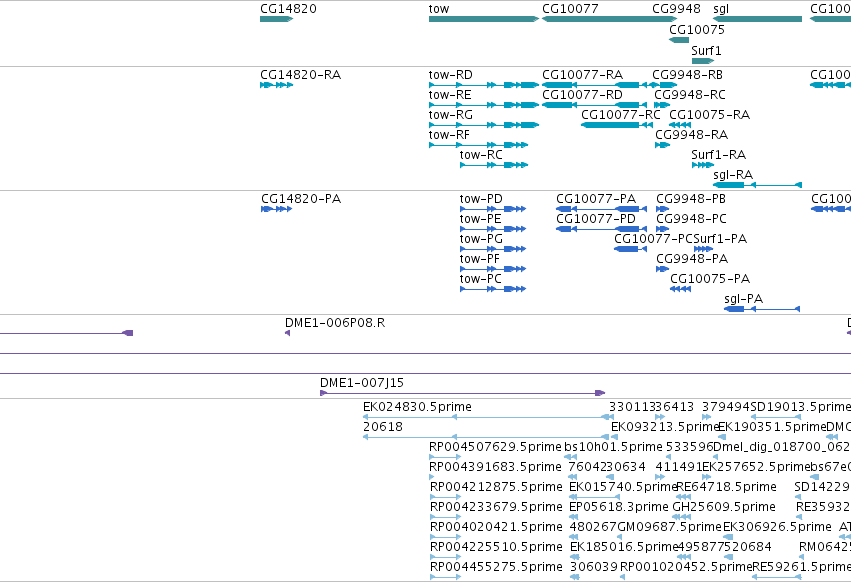Click the sgl-PA label text
The image size is (851, 582).
tap(744, 299)
